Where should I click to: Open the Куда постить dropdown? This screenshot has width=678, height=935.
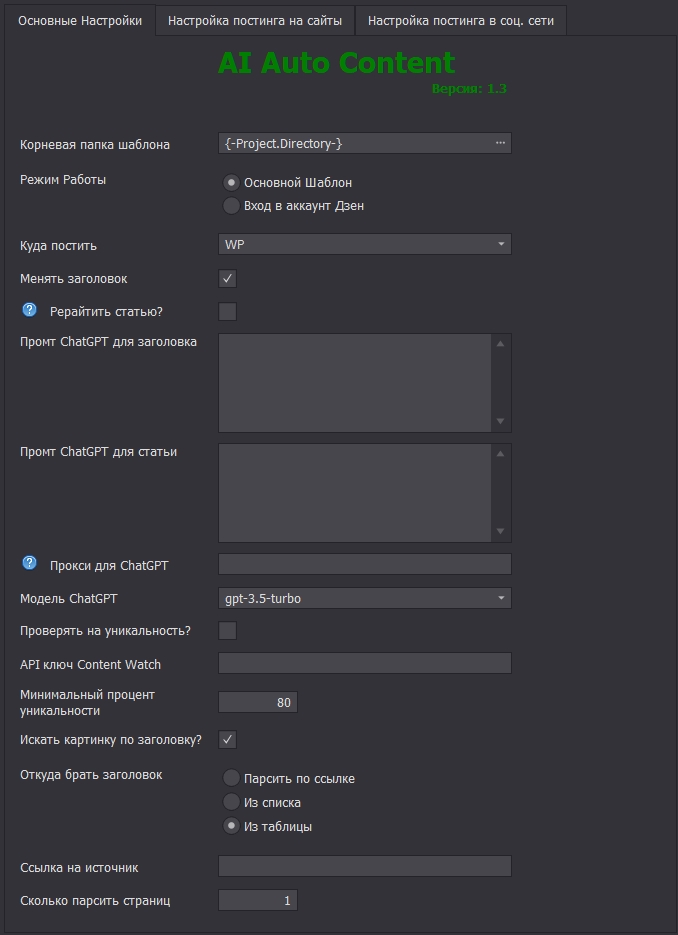pos(364,244)
